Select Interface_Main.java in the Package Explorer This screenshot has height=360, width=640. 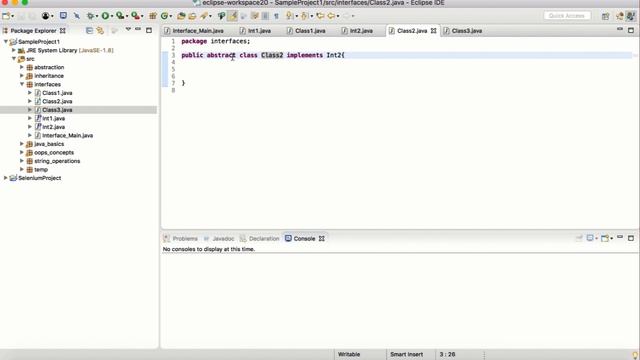point(67,135)
